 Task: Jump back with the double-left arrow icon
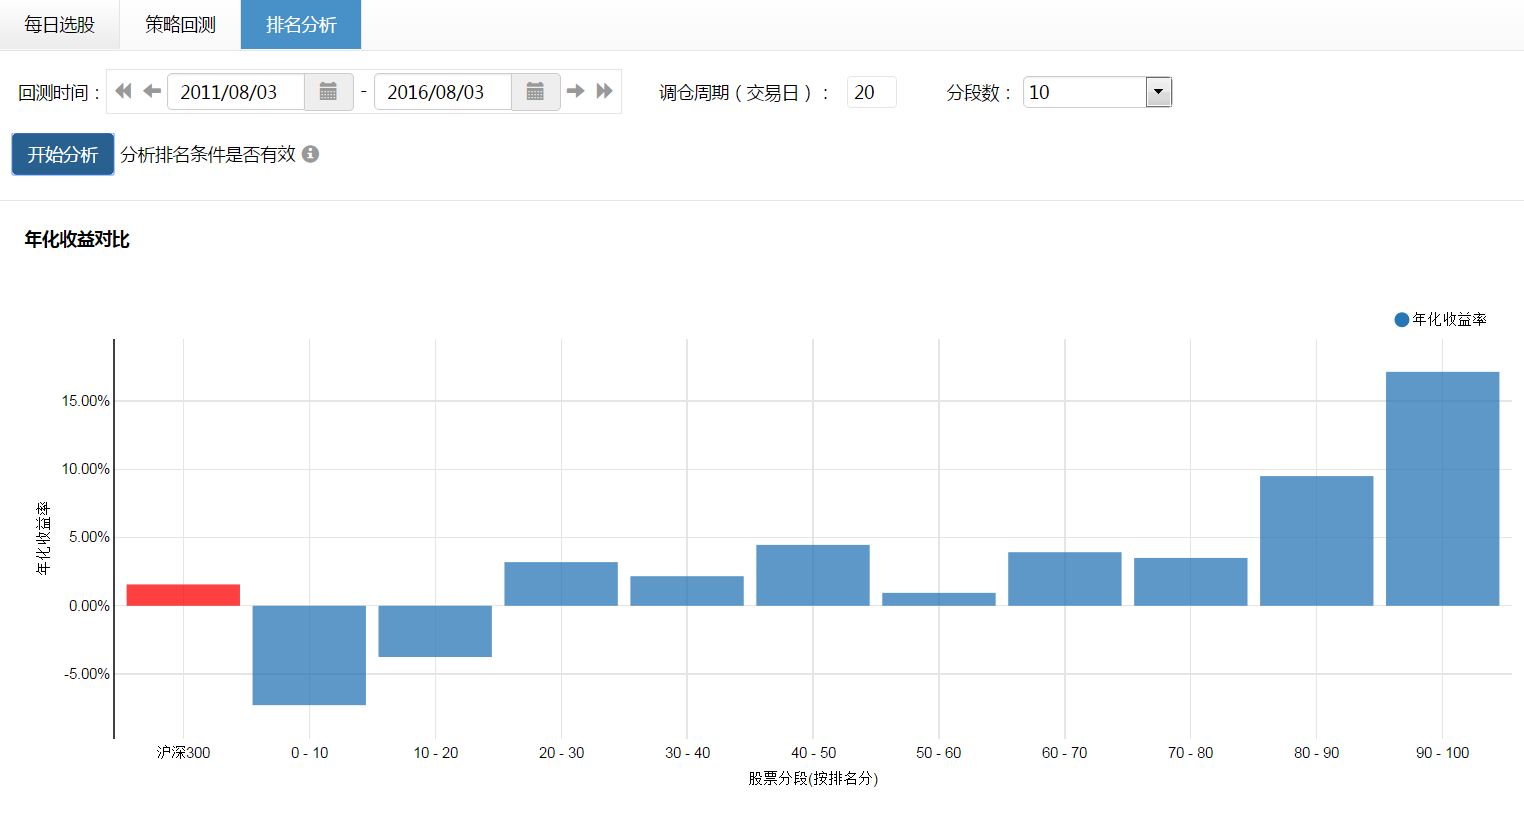pos(124,92)
